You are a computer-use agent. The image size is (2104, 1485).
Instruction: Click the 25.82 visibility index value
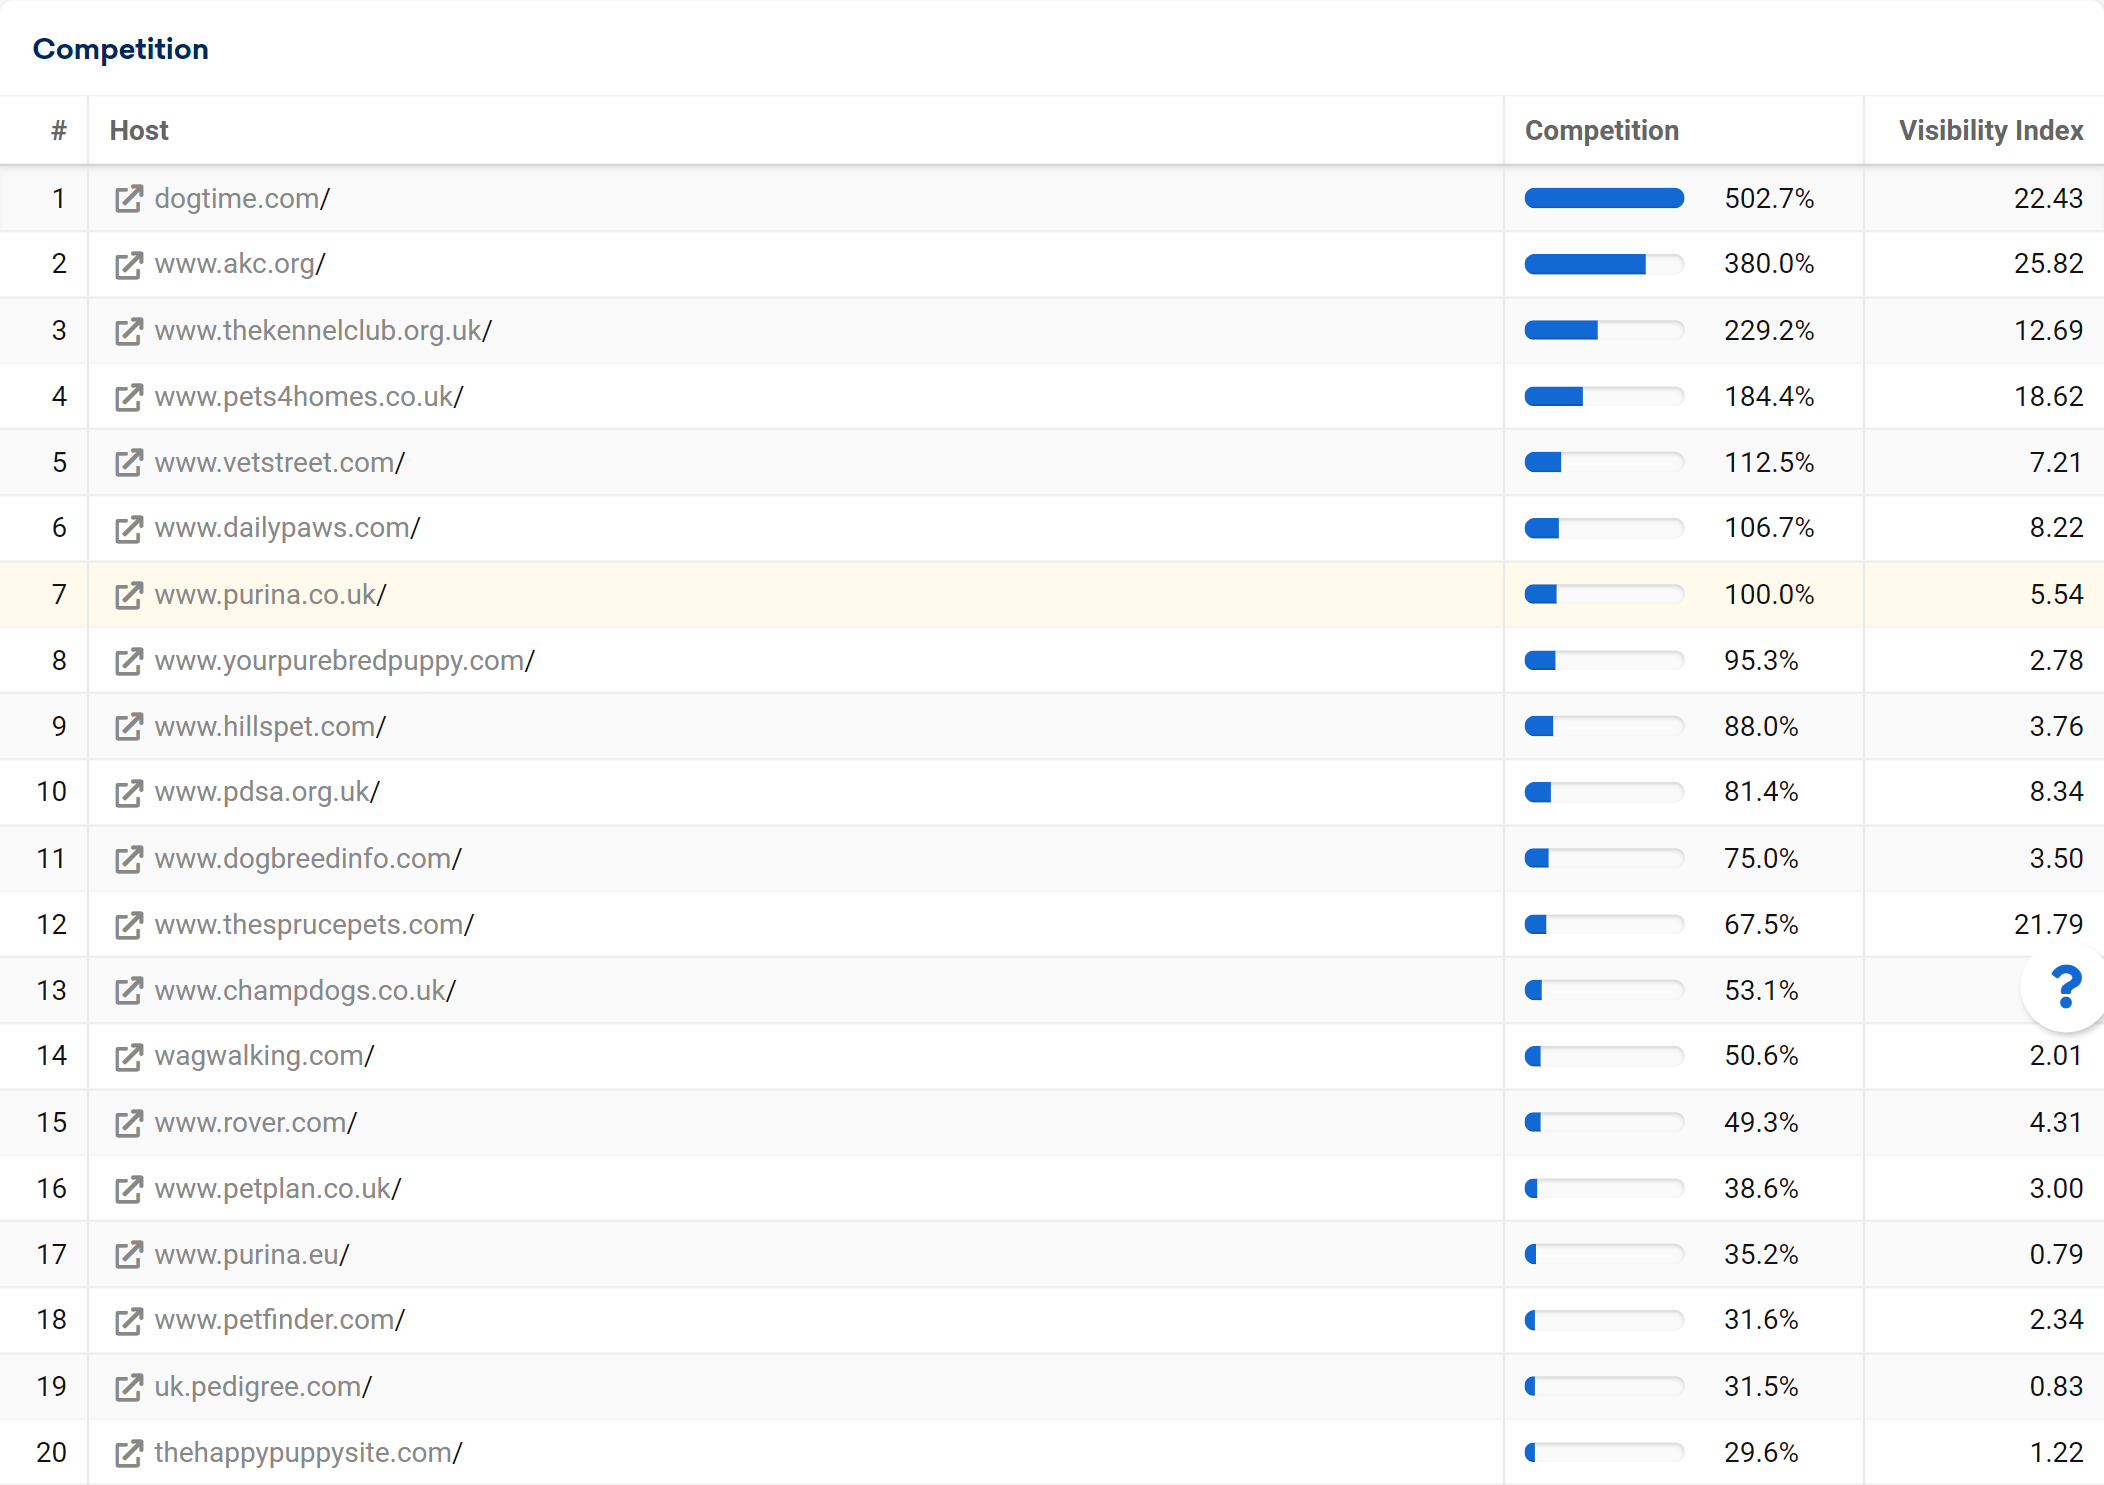click(x=2049, y=264)
